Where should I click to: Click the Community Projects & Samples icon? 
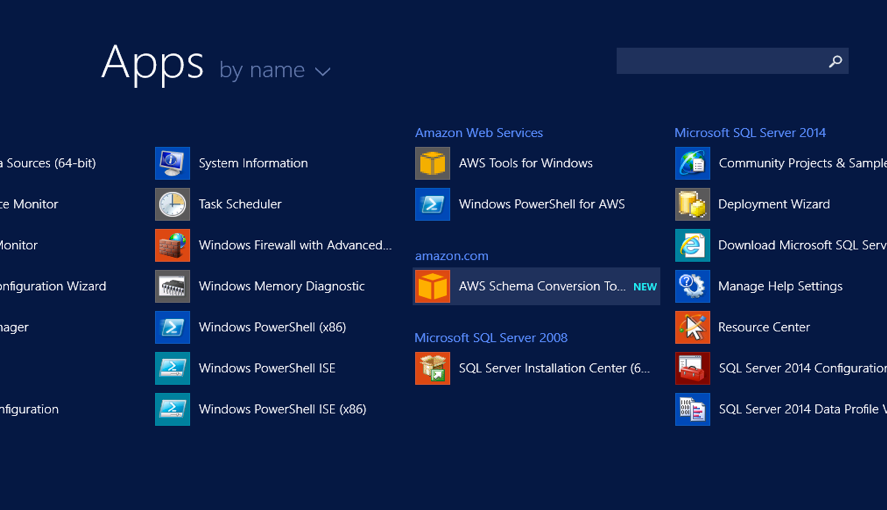[692, 163]
